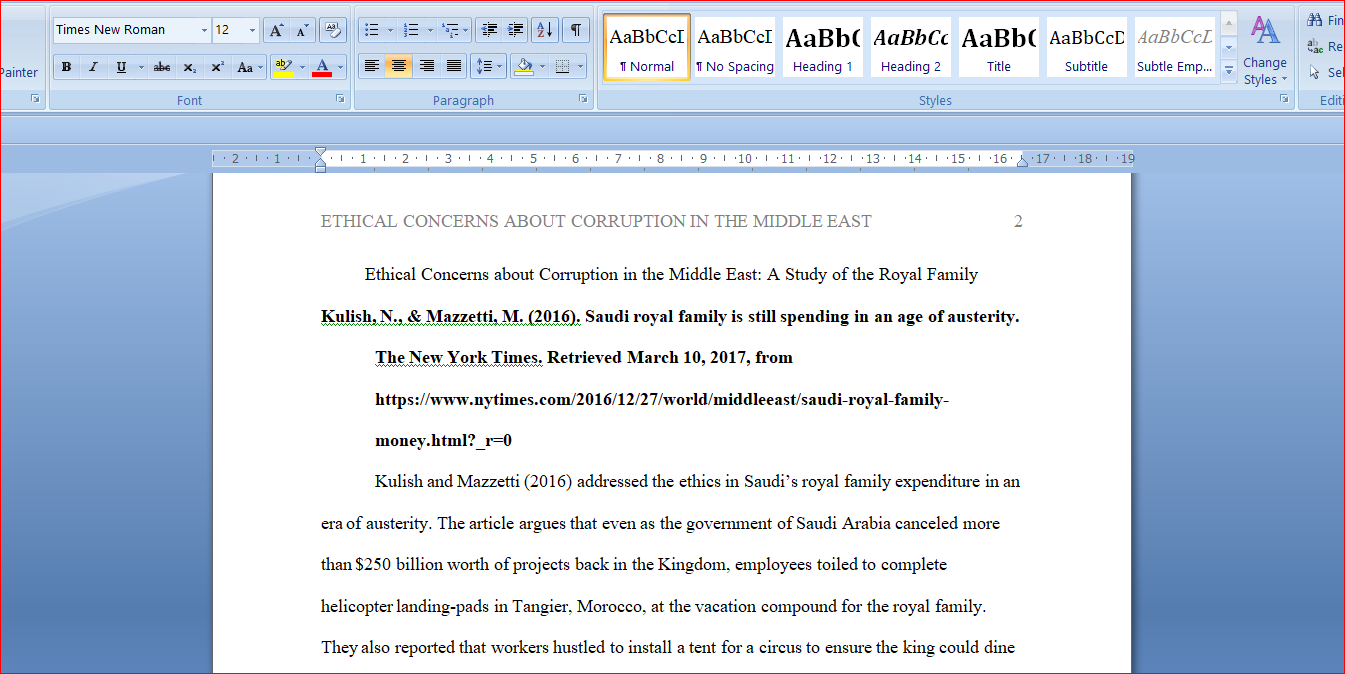Toggle Strikethrough formatting
Viewport: 1345px width, 674px height.
pos(162,67)
